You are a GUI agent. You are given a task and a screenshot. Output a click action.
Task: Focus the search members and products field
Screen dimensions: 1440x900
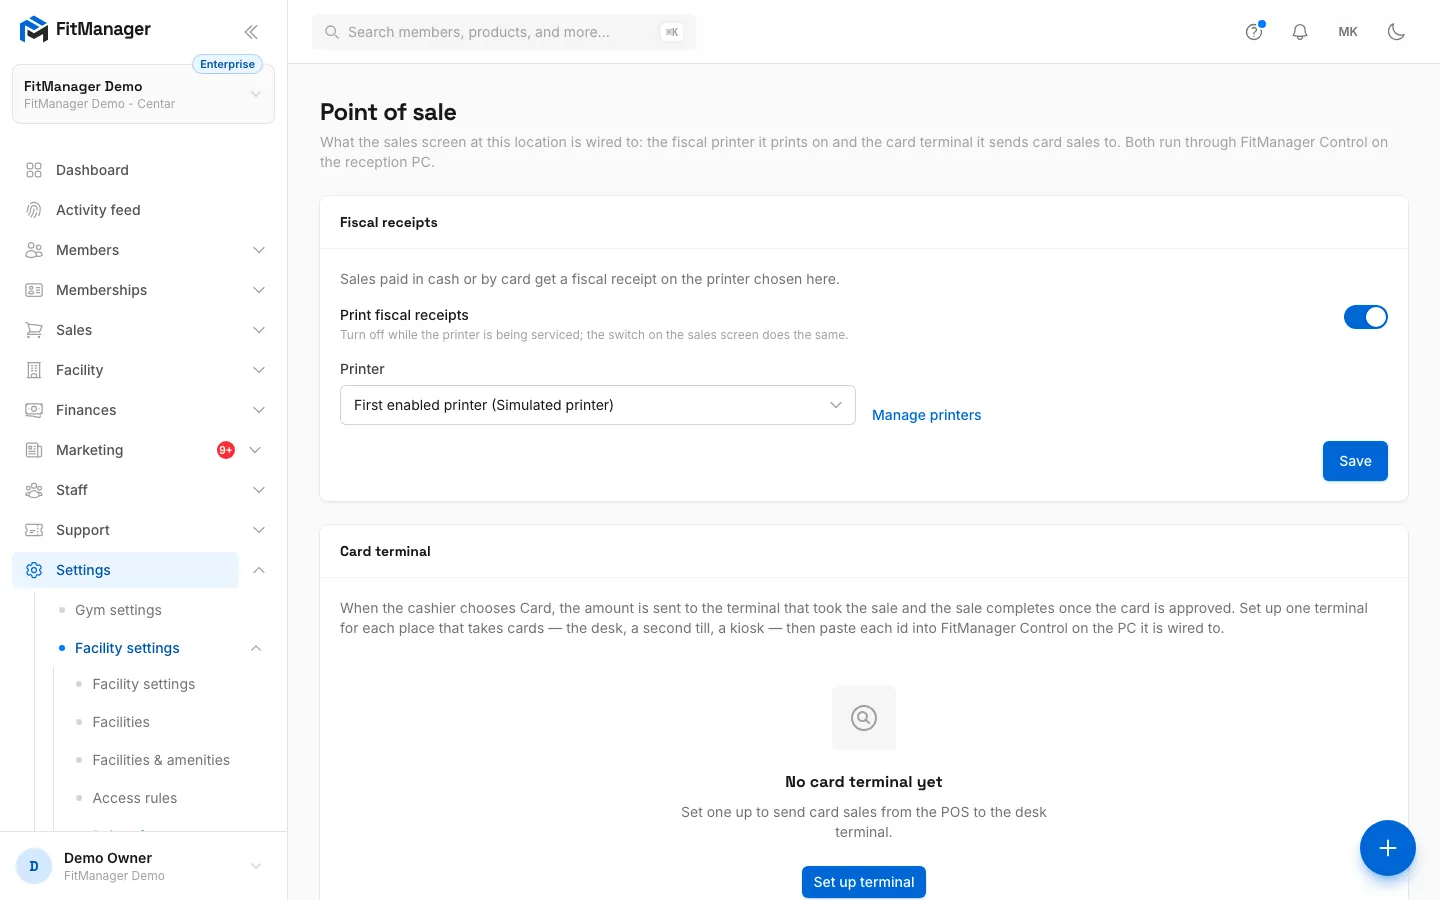[504, 32]
